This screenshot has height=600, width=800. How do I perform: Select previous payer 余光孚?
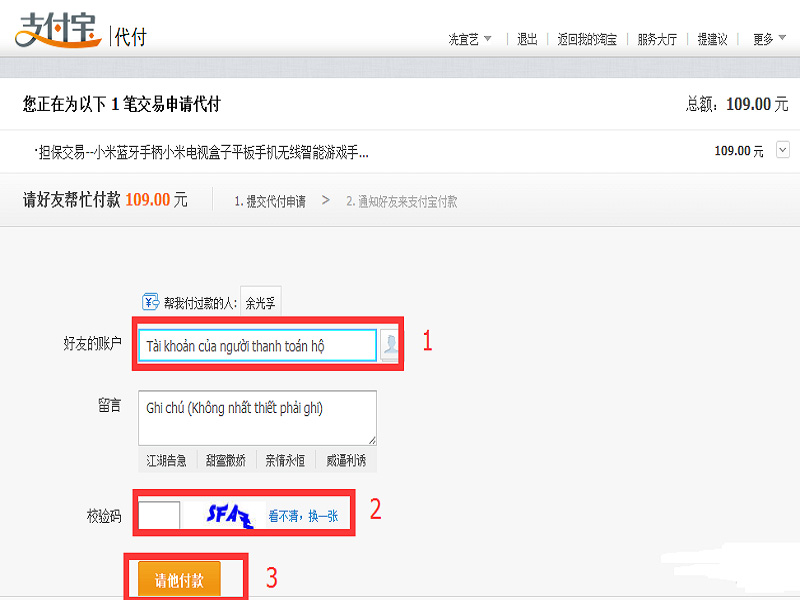(260, 303)
